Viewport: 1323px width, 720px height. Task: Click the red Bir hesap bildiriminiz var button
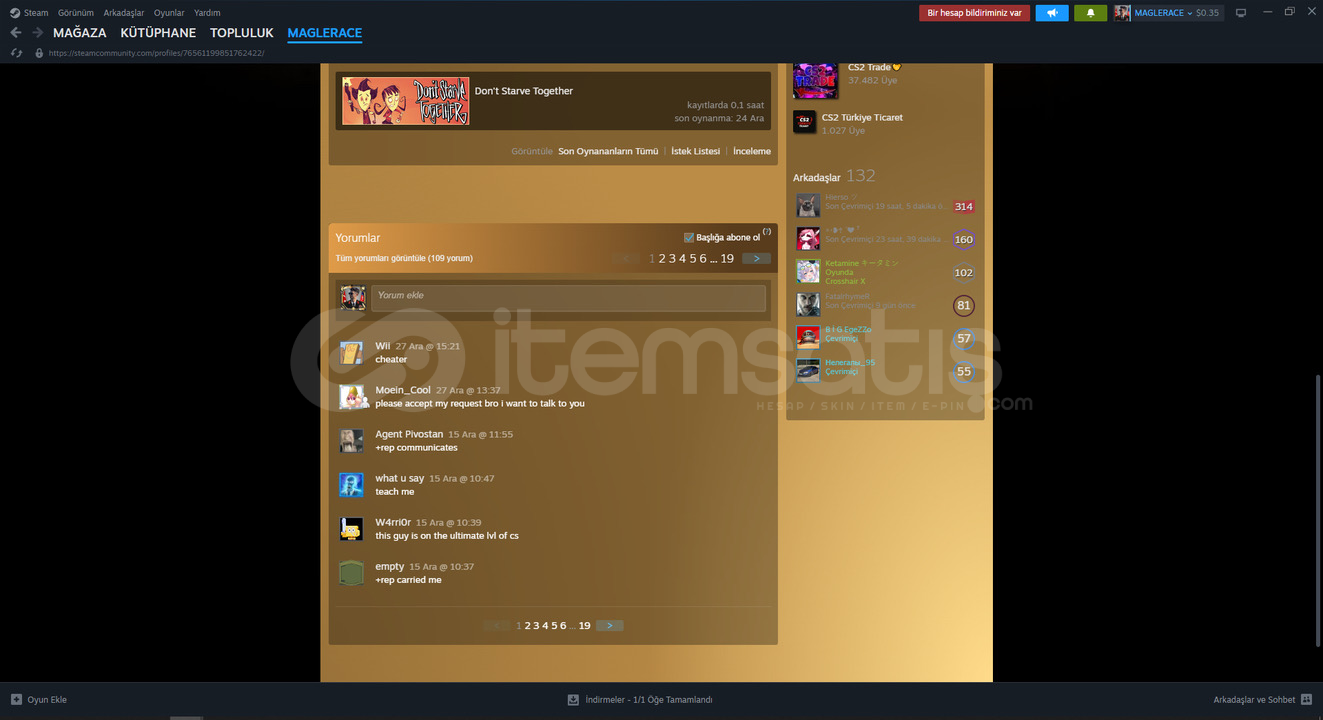pyautogui.click(x=975, y=13)
